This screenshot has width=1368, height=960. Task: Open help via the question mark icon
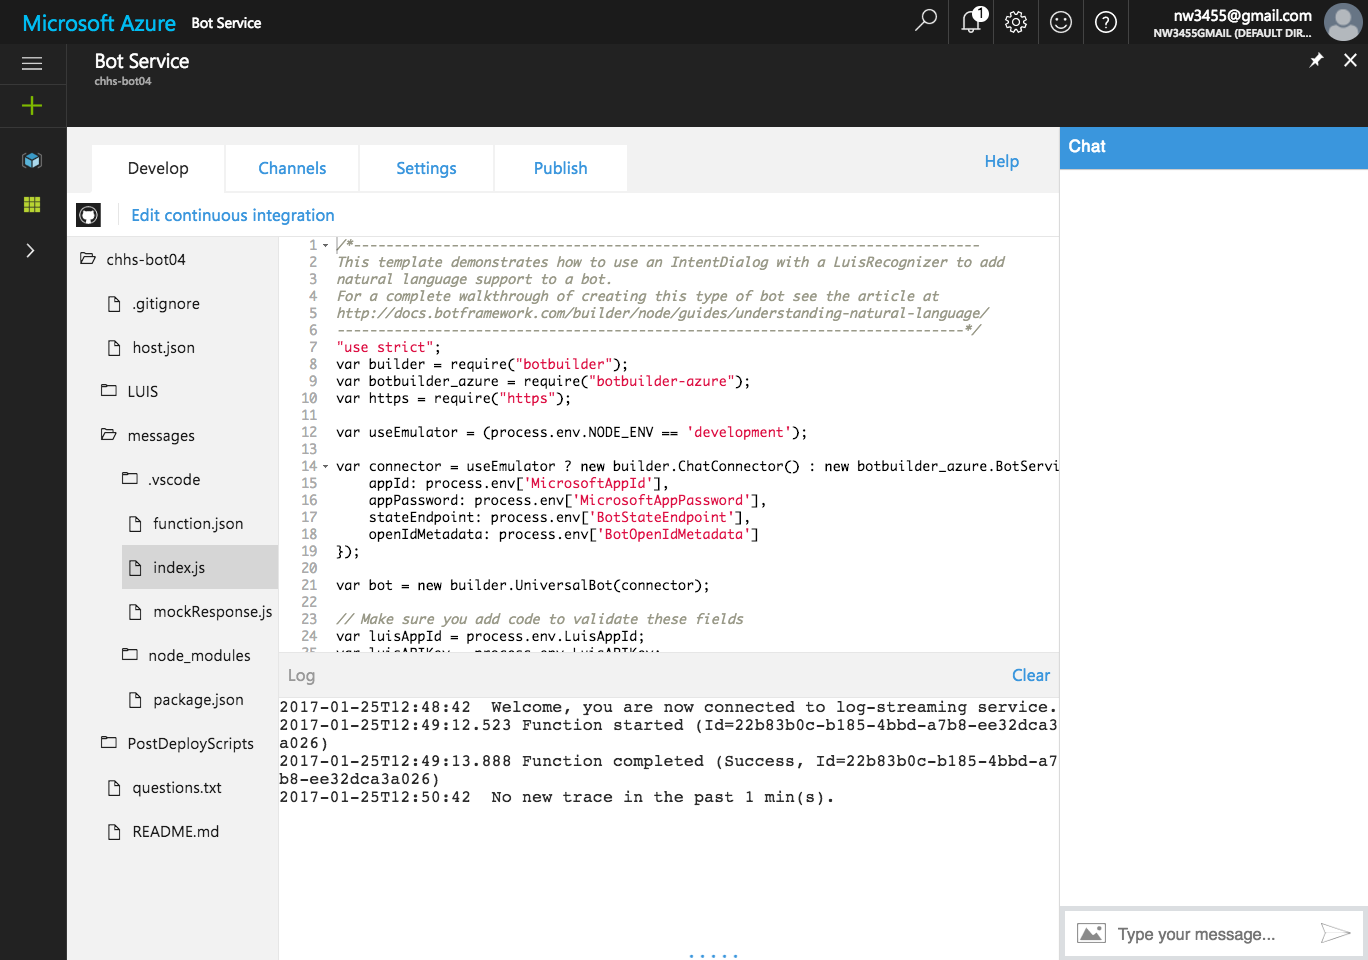tap(1105, 22)
